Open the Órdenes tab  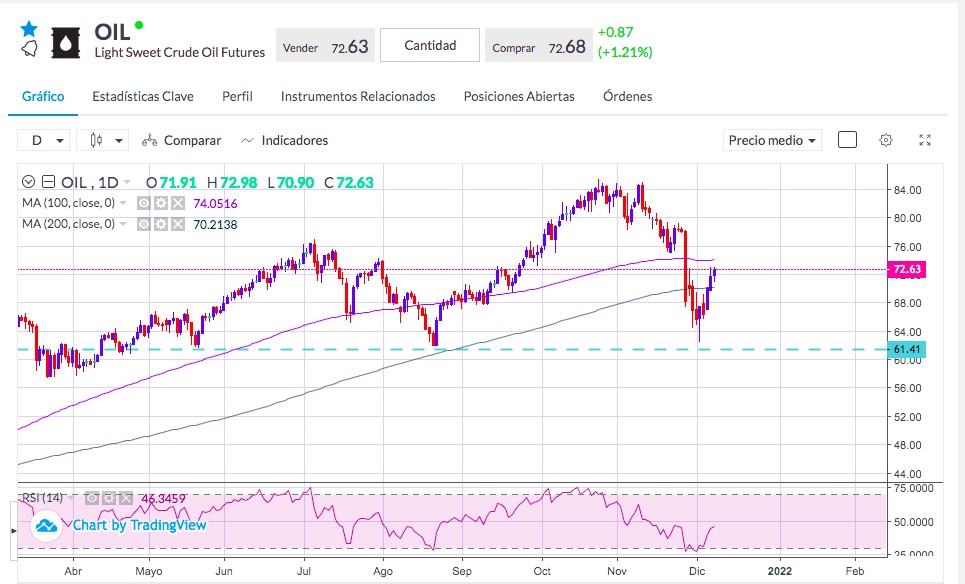coord(628,97)
